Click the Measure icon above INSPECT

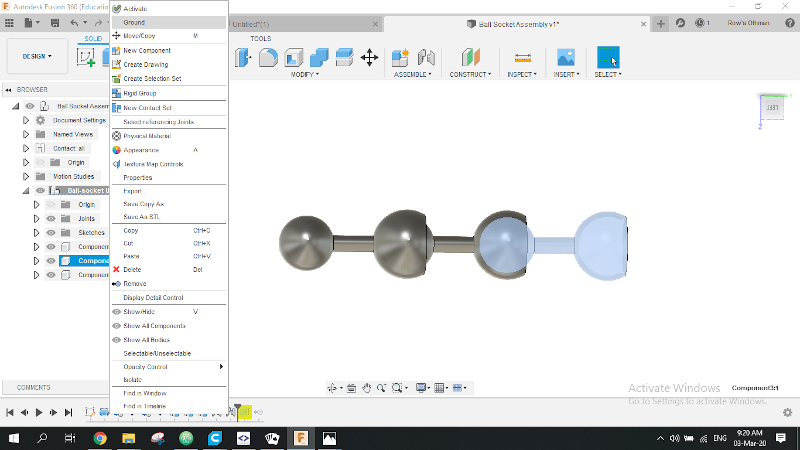click(522, 57)
